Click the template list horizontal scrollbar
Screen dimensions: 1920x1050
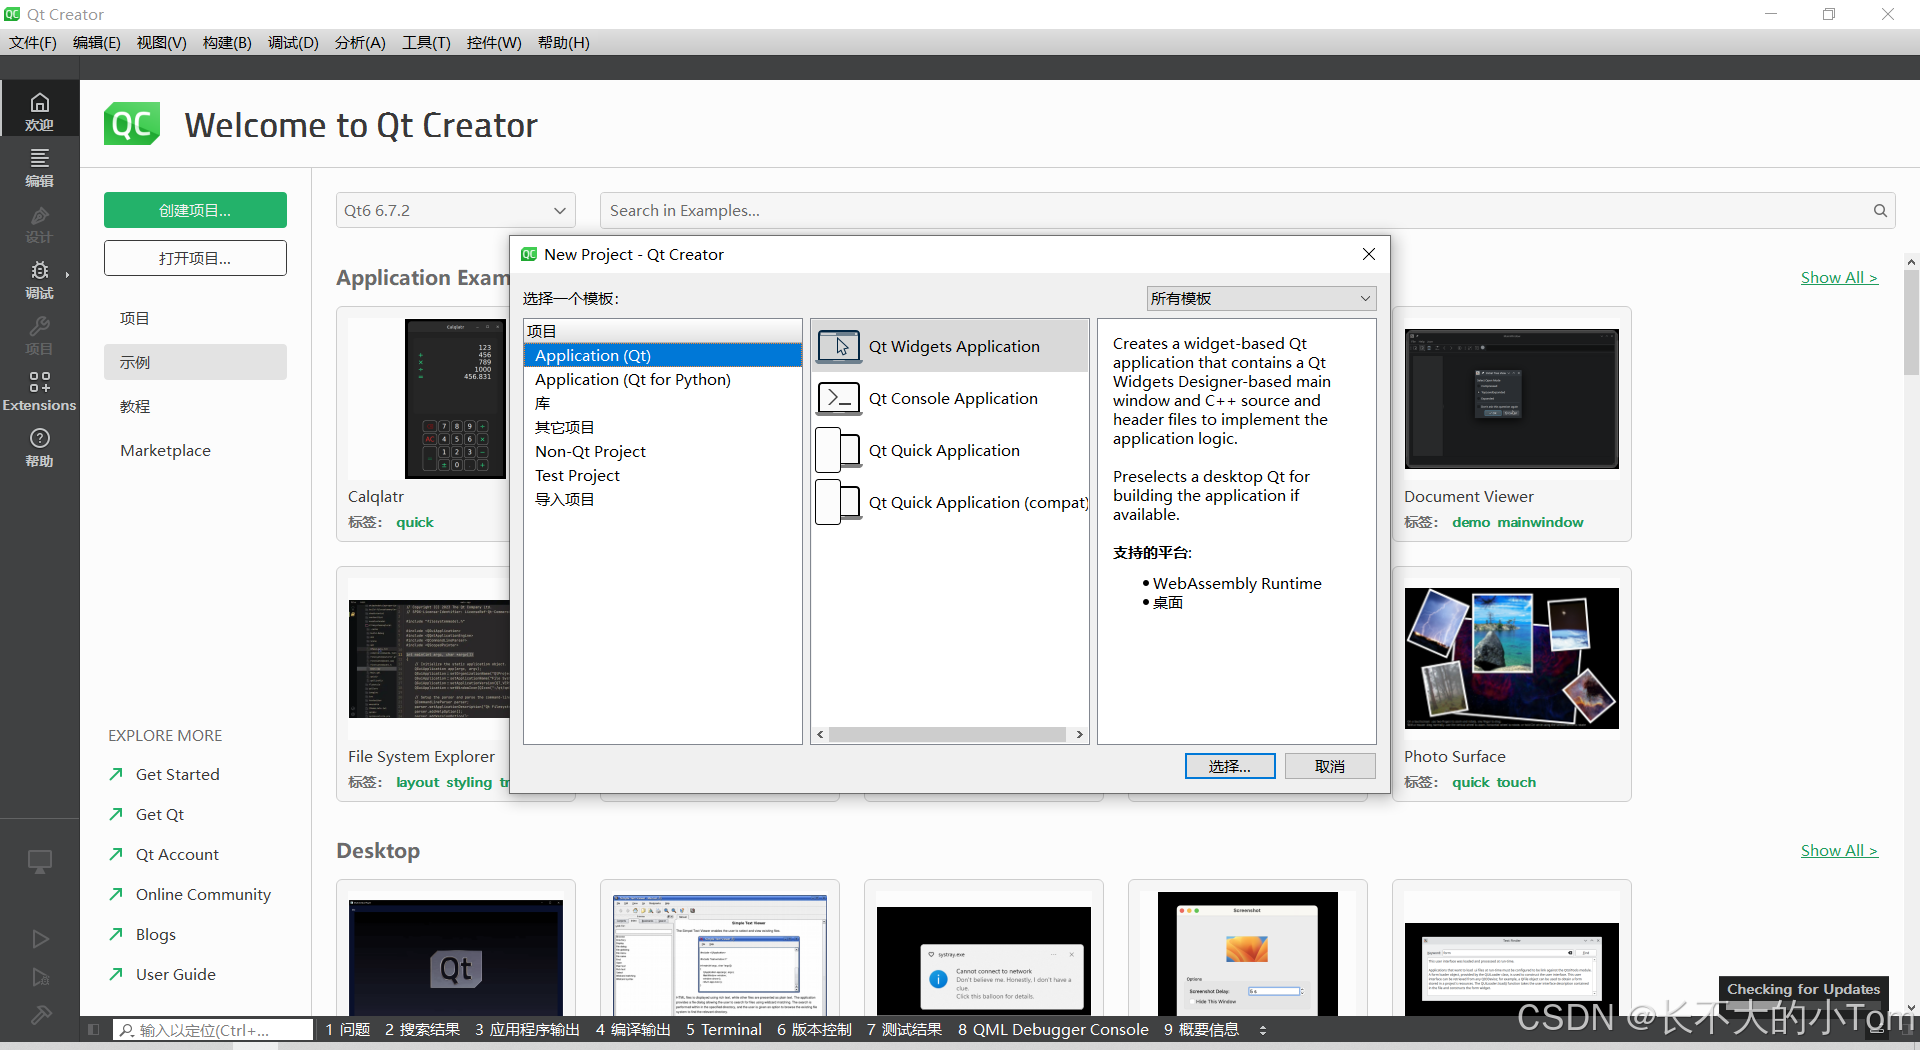947,734
